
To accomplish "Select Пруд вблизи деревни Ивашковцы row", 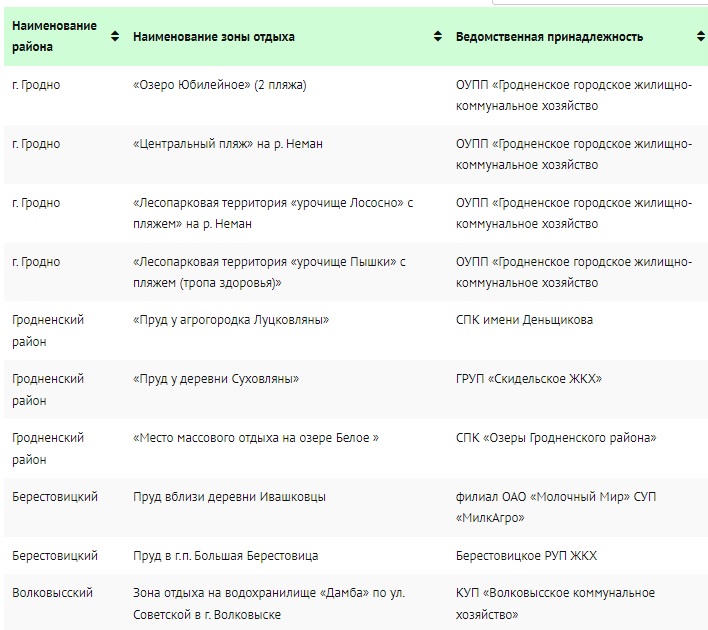I will [x=354, y=508].
